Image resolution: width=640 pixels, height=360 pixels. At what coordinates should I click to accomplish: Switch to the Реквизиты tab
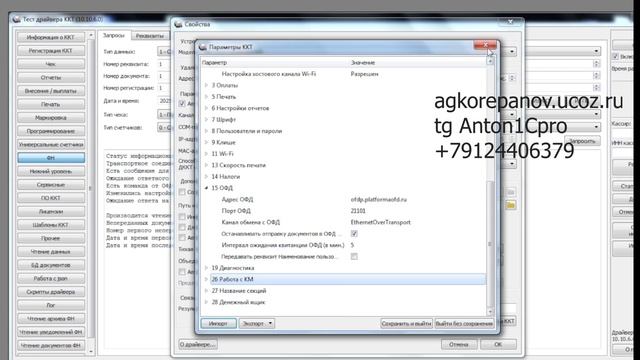(x=149, y=36)
